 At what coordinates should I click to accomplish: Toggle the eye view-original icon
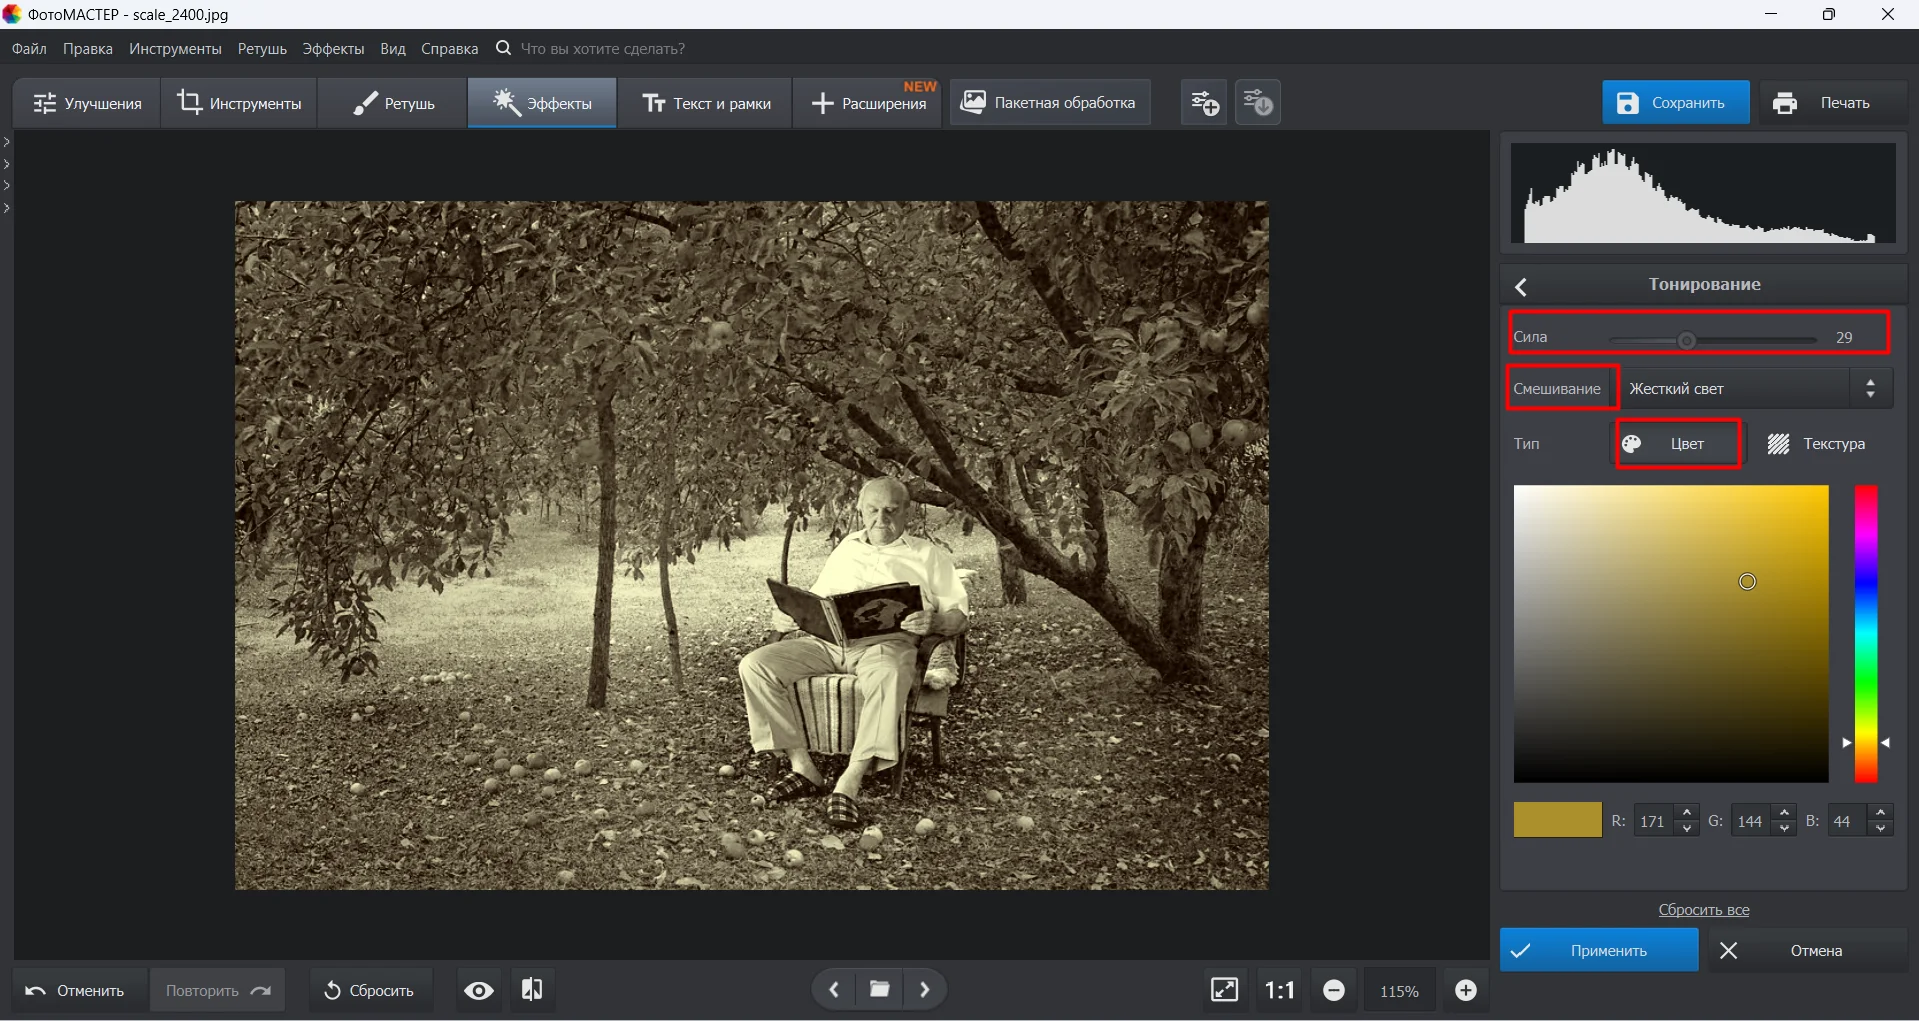click(479, 990)
